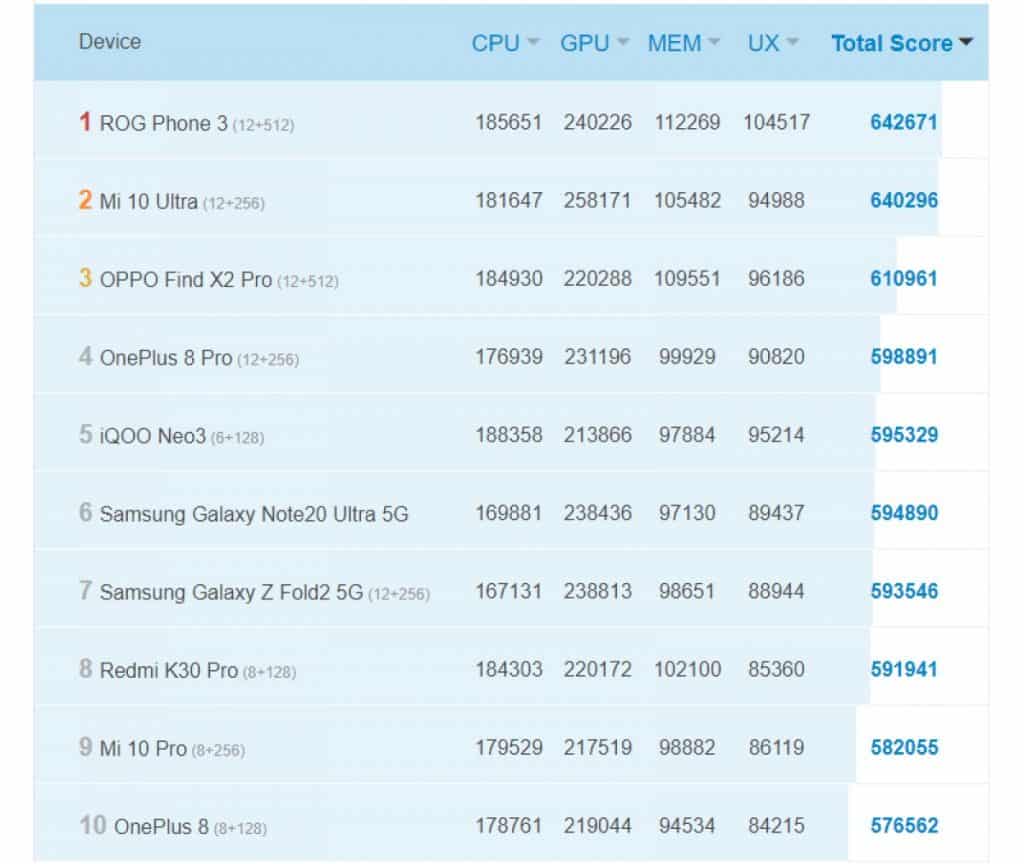This screenshot has width=1024, height=864.
Task: Click Mi 10 Ultra CPU score 181647
Action: click(509, 200)
